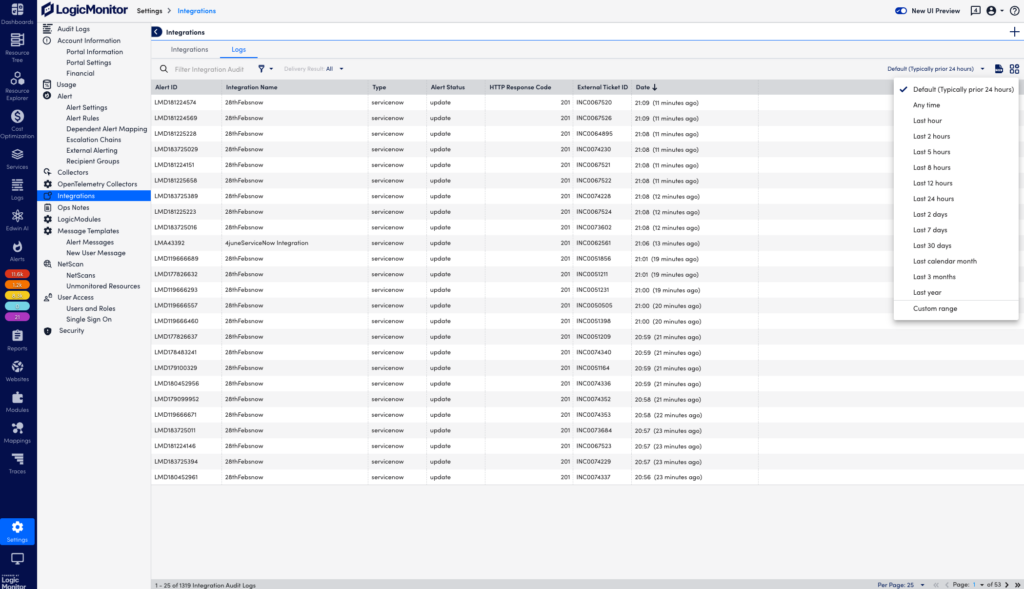The image size is (1024, 589).
Task: Open Users and Roles settings item
Action: pyautogui.click(x=90, y=309)
